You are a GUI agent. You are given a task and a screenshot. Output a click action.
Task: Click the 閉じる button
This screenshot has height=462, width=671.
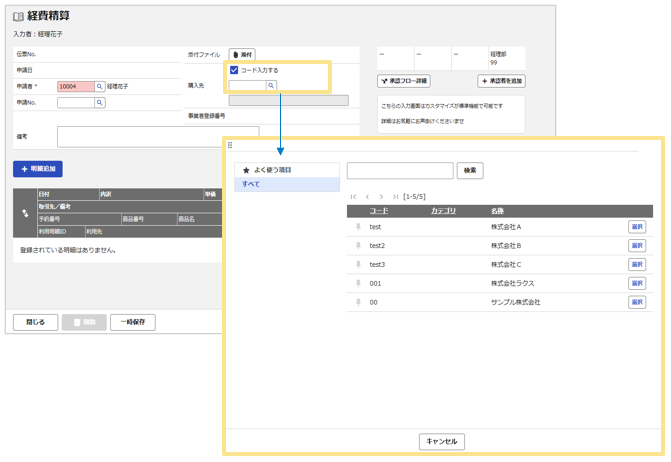click(36, 322)
